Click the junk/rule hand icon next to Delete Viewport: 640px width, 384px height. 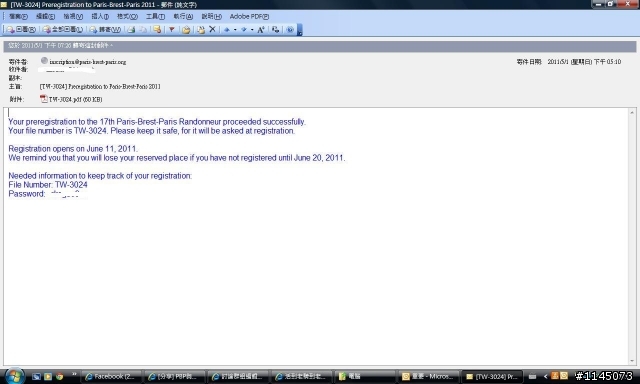pos(201,29)
